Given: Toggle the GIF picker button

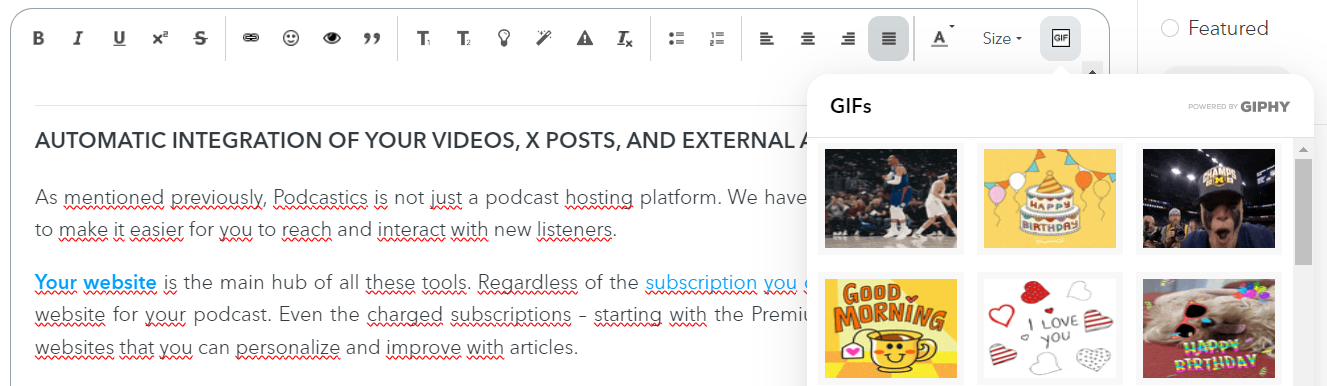Looking at the screenshot, I should point(1060,39).
